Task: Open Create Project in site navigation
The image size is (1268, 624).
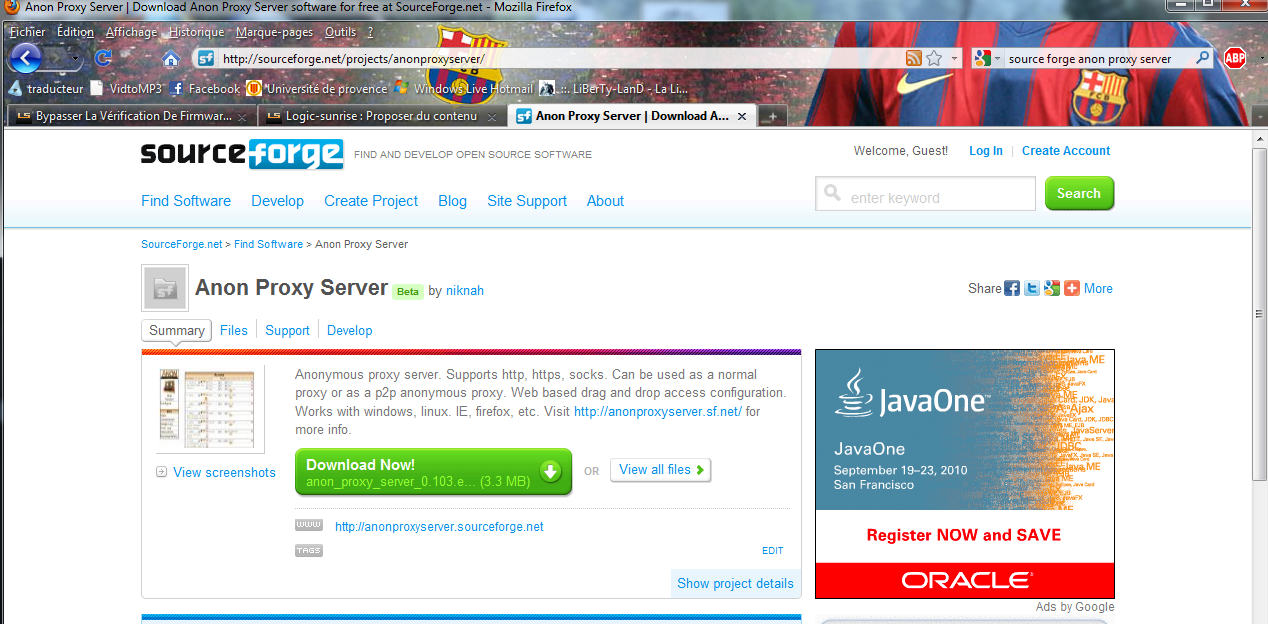Action: [371, 201]
